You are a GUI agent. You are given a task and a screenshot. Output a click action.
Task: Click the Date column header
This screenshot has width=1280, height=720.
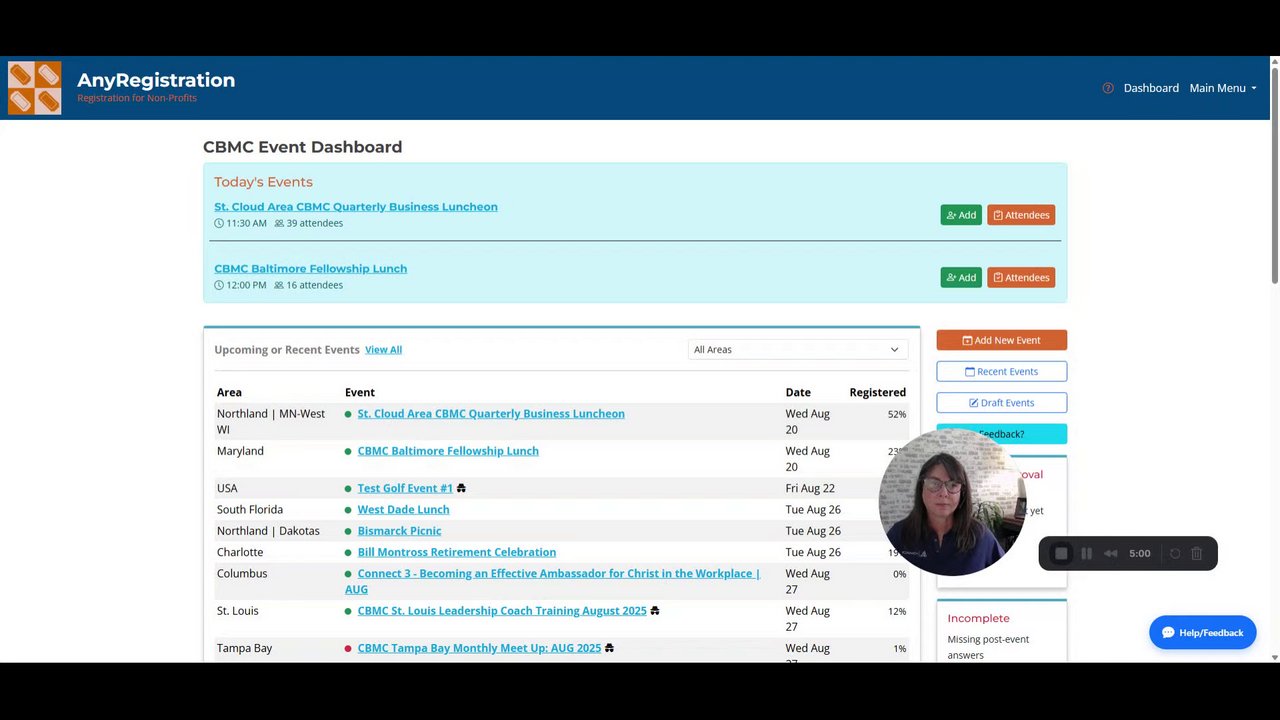click(x=798, y=392)
